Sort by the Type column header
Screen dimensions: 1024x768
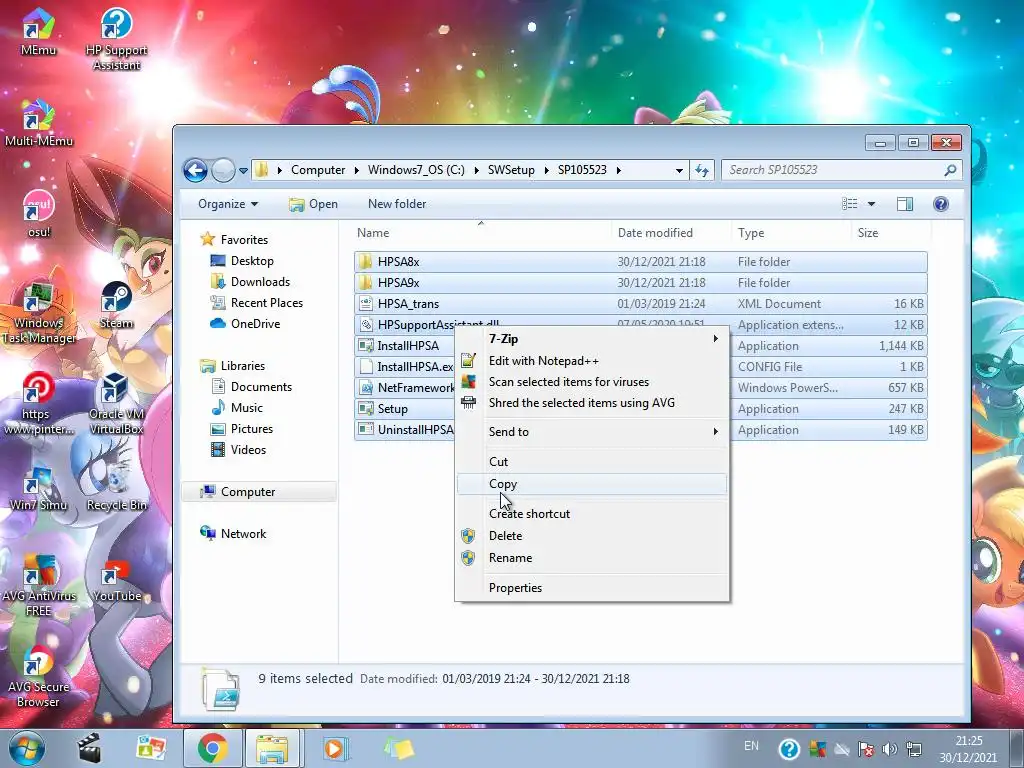[792, 232]
